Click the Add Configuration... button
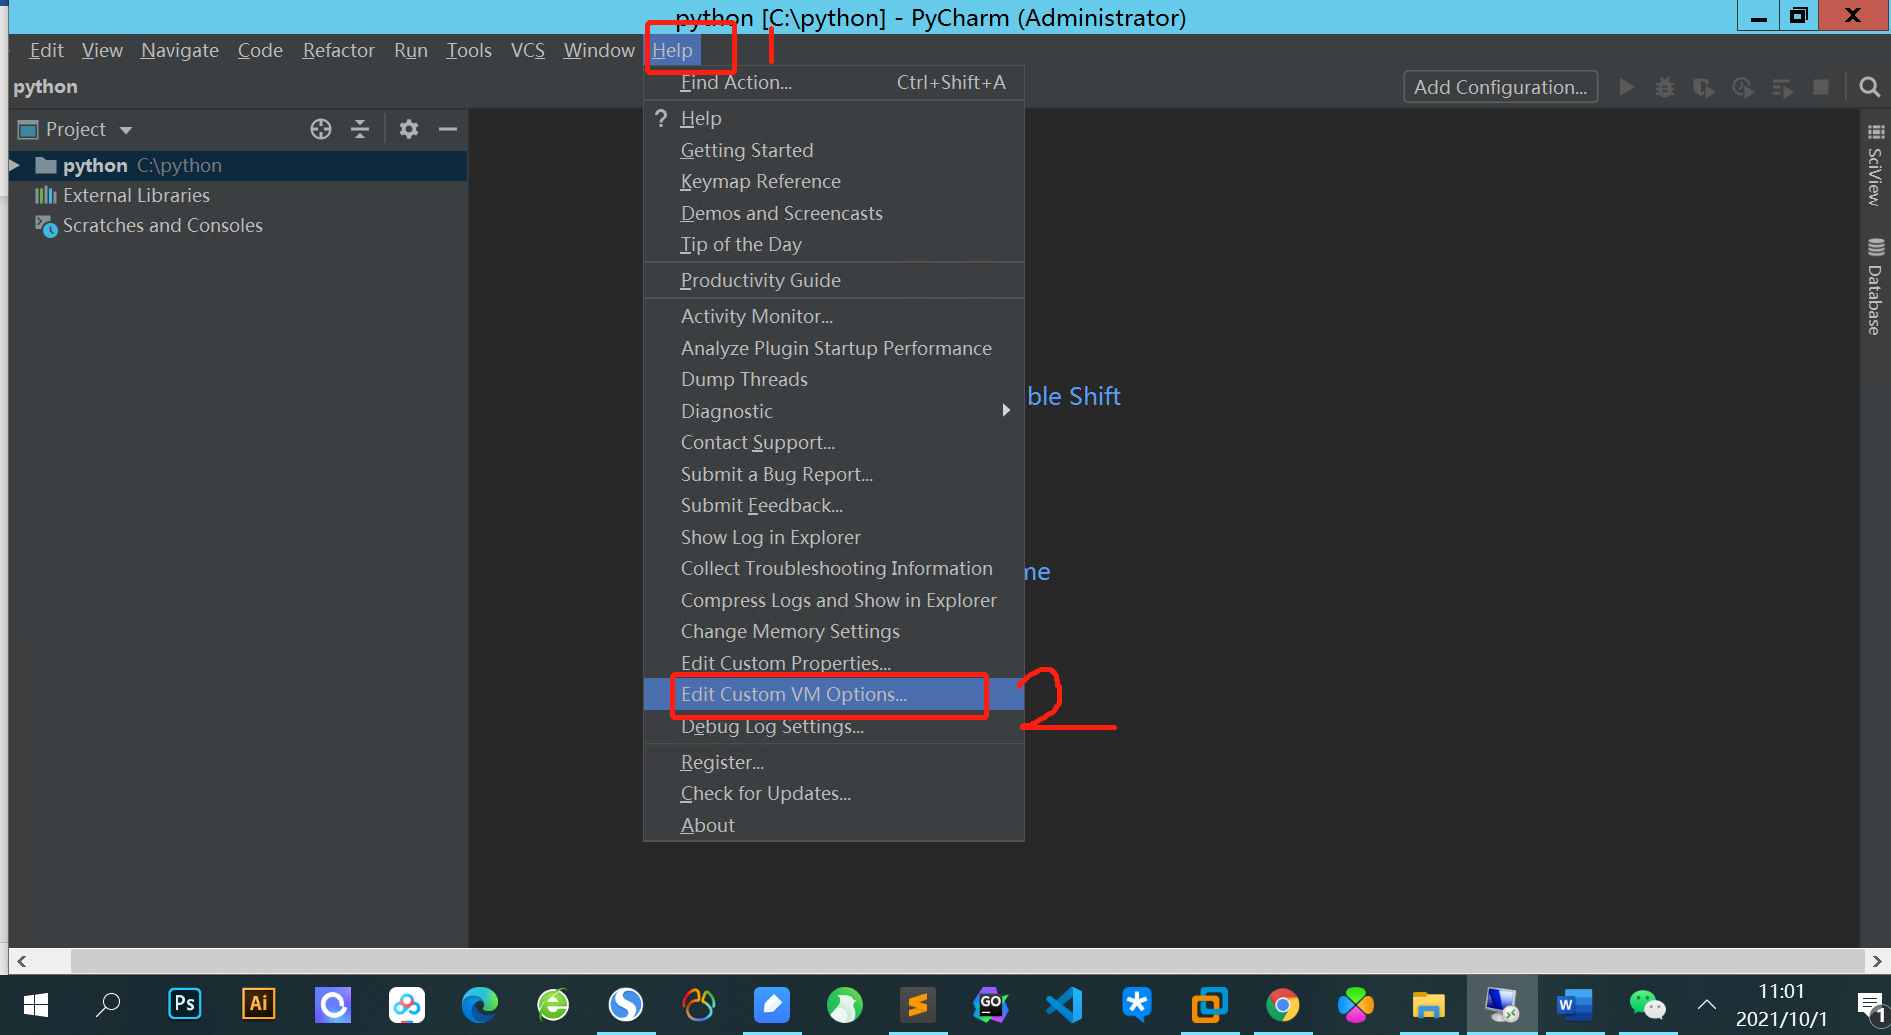1891x1035 pixels. [1500, 87]
